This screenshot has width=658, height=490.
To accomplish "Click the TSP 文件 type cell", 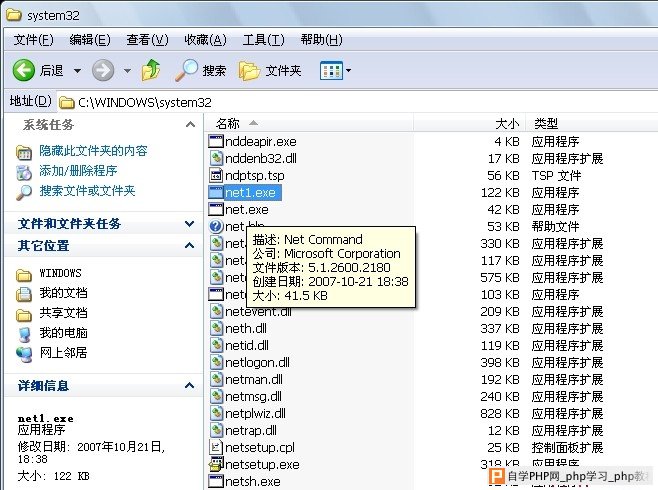I will 556,175.
